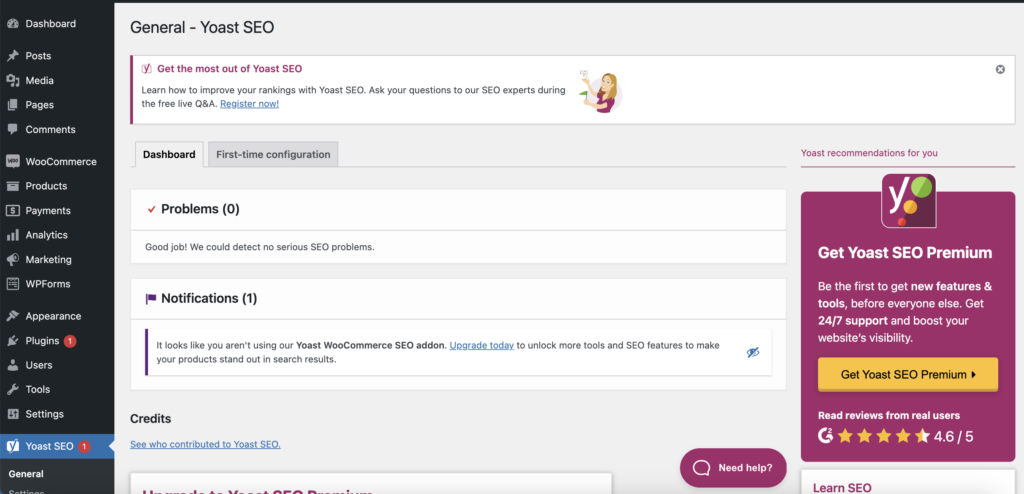Click See who contributed to Yoast SEO
The height and width of the screenshot is (494, 1024).
click(205, 444)
